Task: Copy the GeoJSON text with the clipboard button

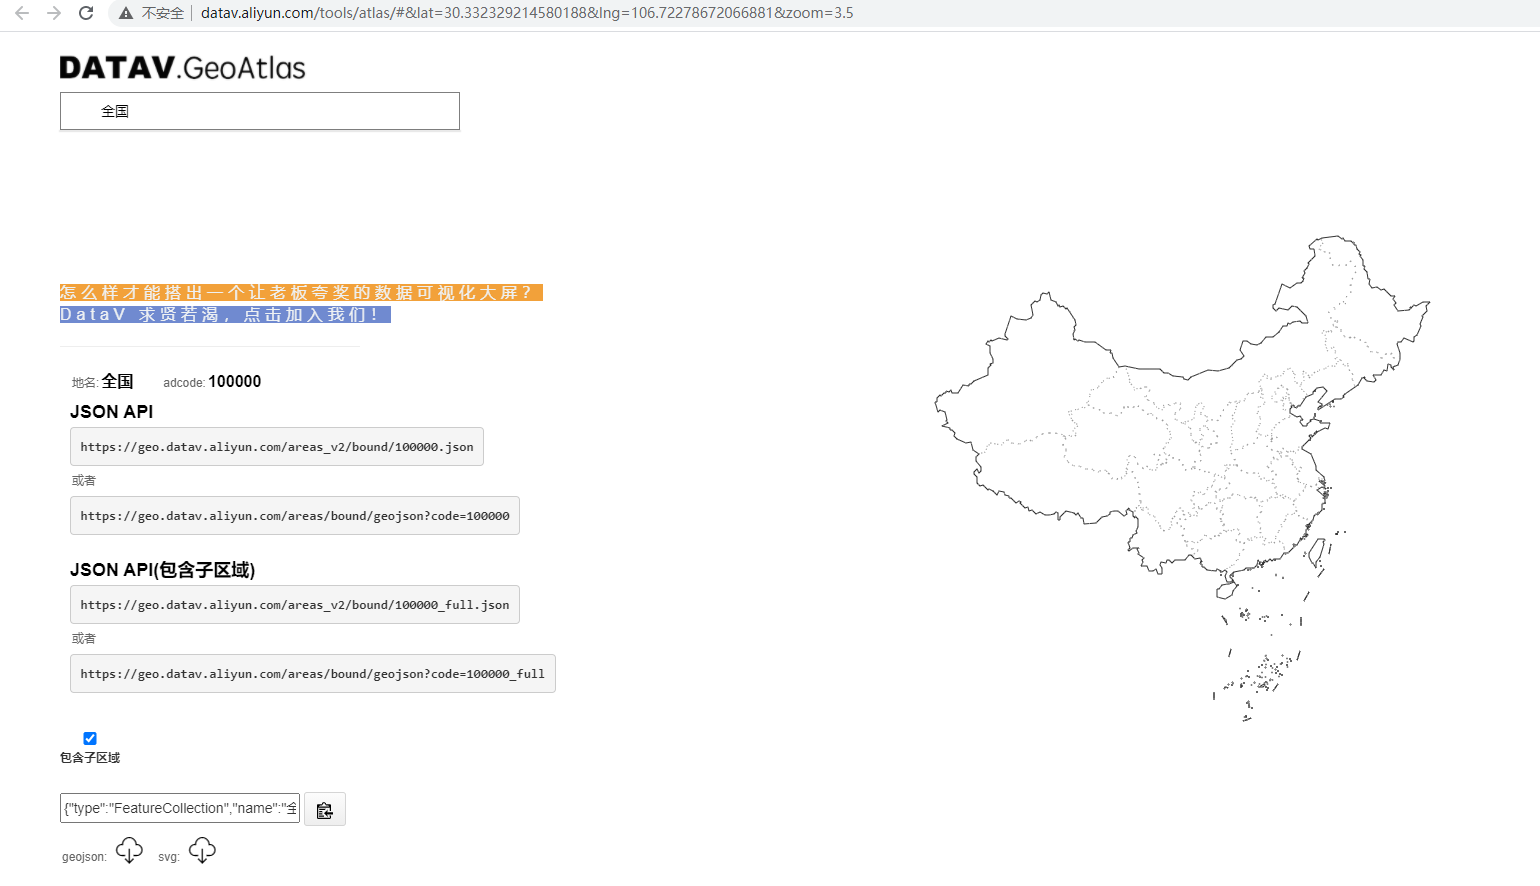Action: pyautogui.click(x=325, y=809)
